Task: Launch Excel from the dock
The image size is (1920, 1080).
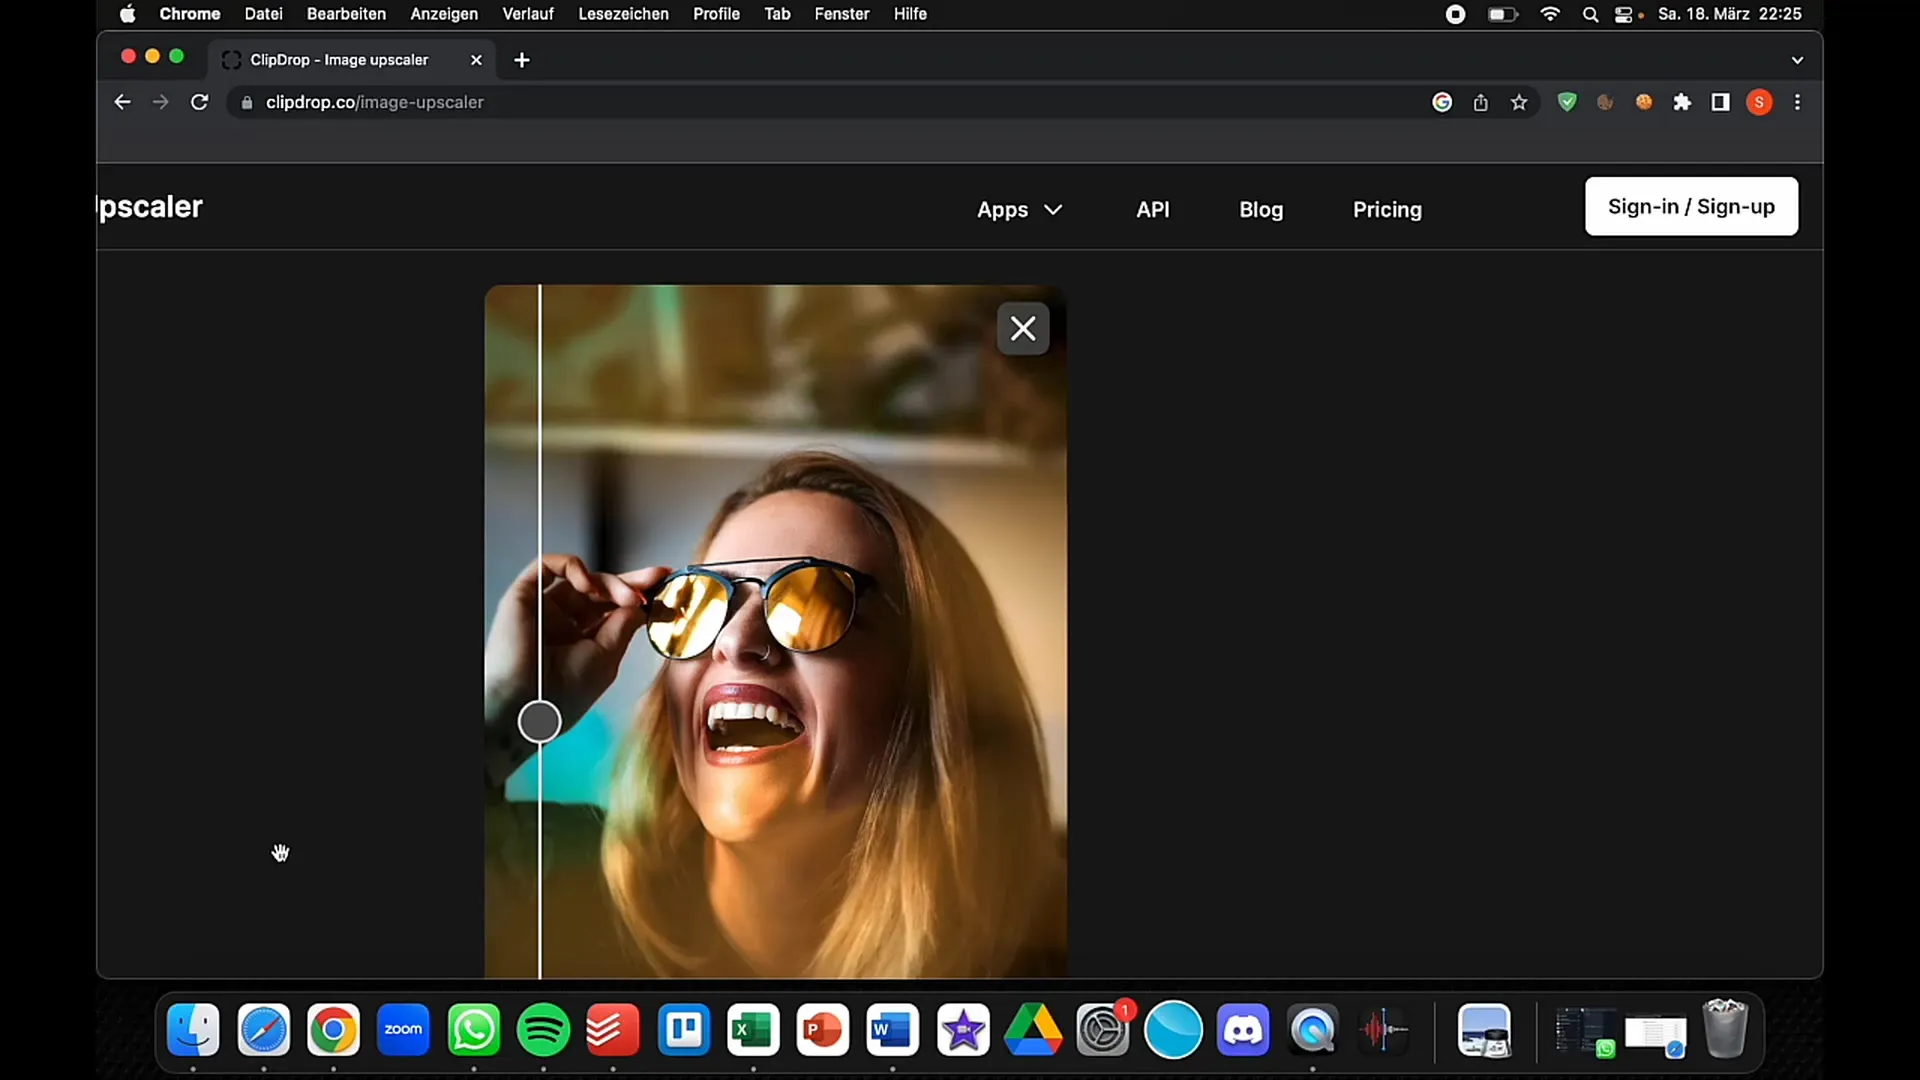Action: (753, 1030)
